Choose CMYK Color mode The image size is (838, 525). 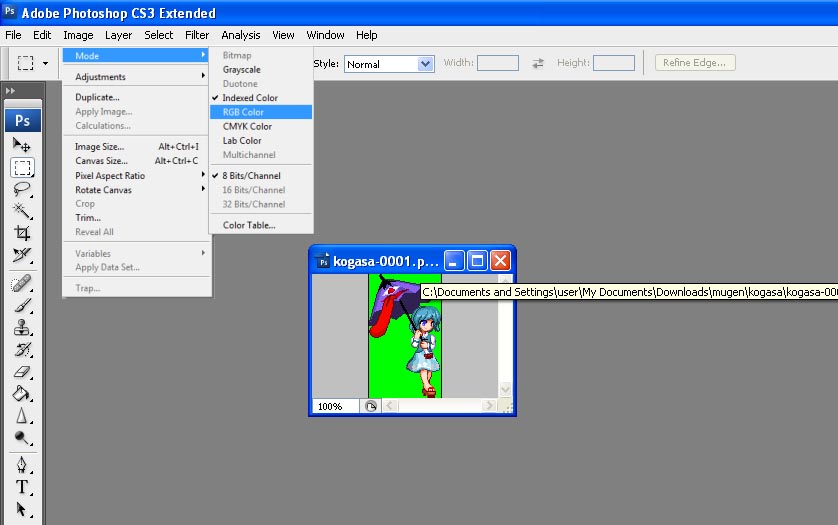[x=260, y=126]
